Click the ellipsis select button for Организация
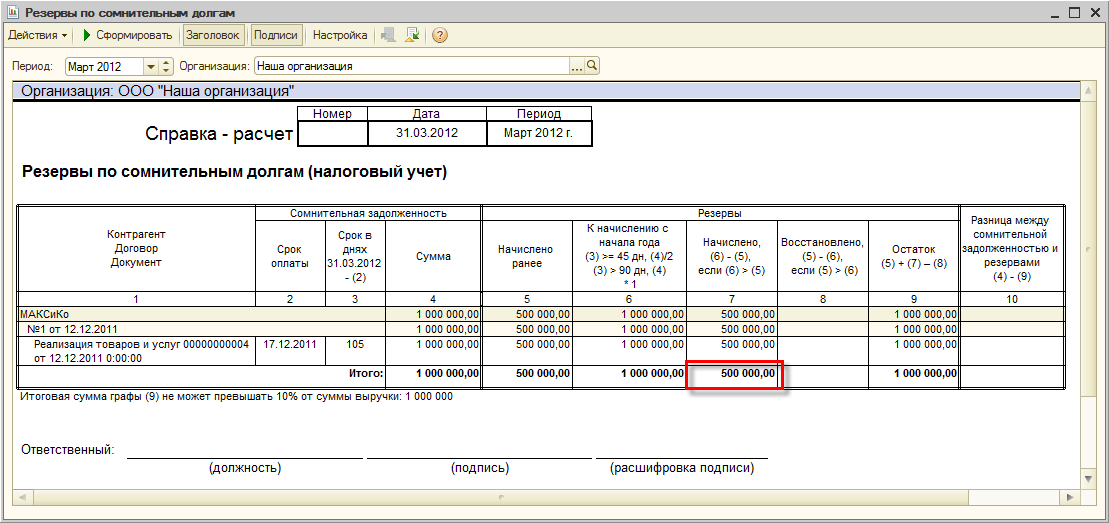This screenshot has width=1109, height=523. (x=577, y=66)
